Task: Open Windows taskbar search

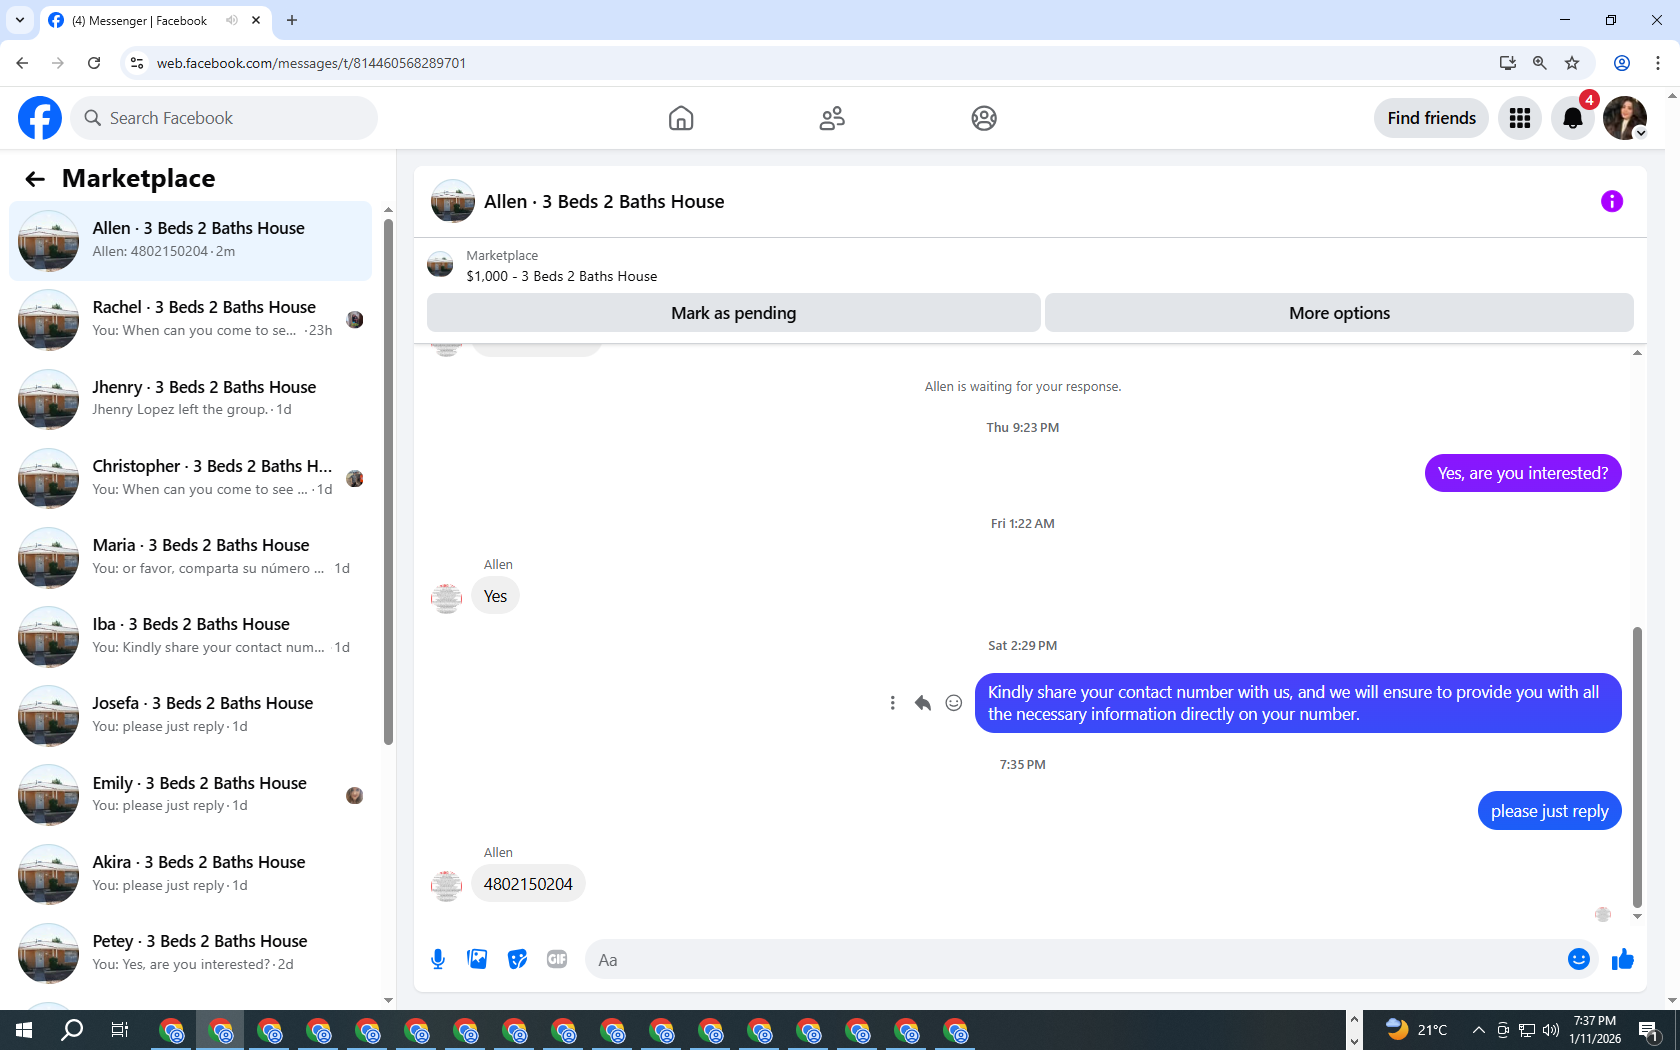Action: [x=72, y=1030]
